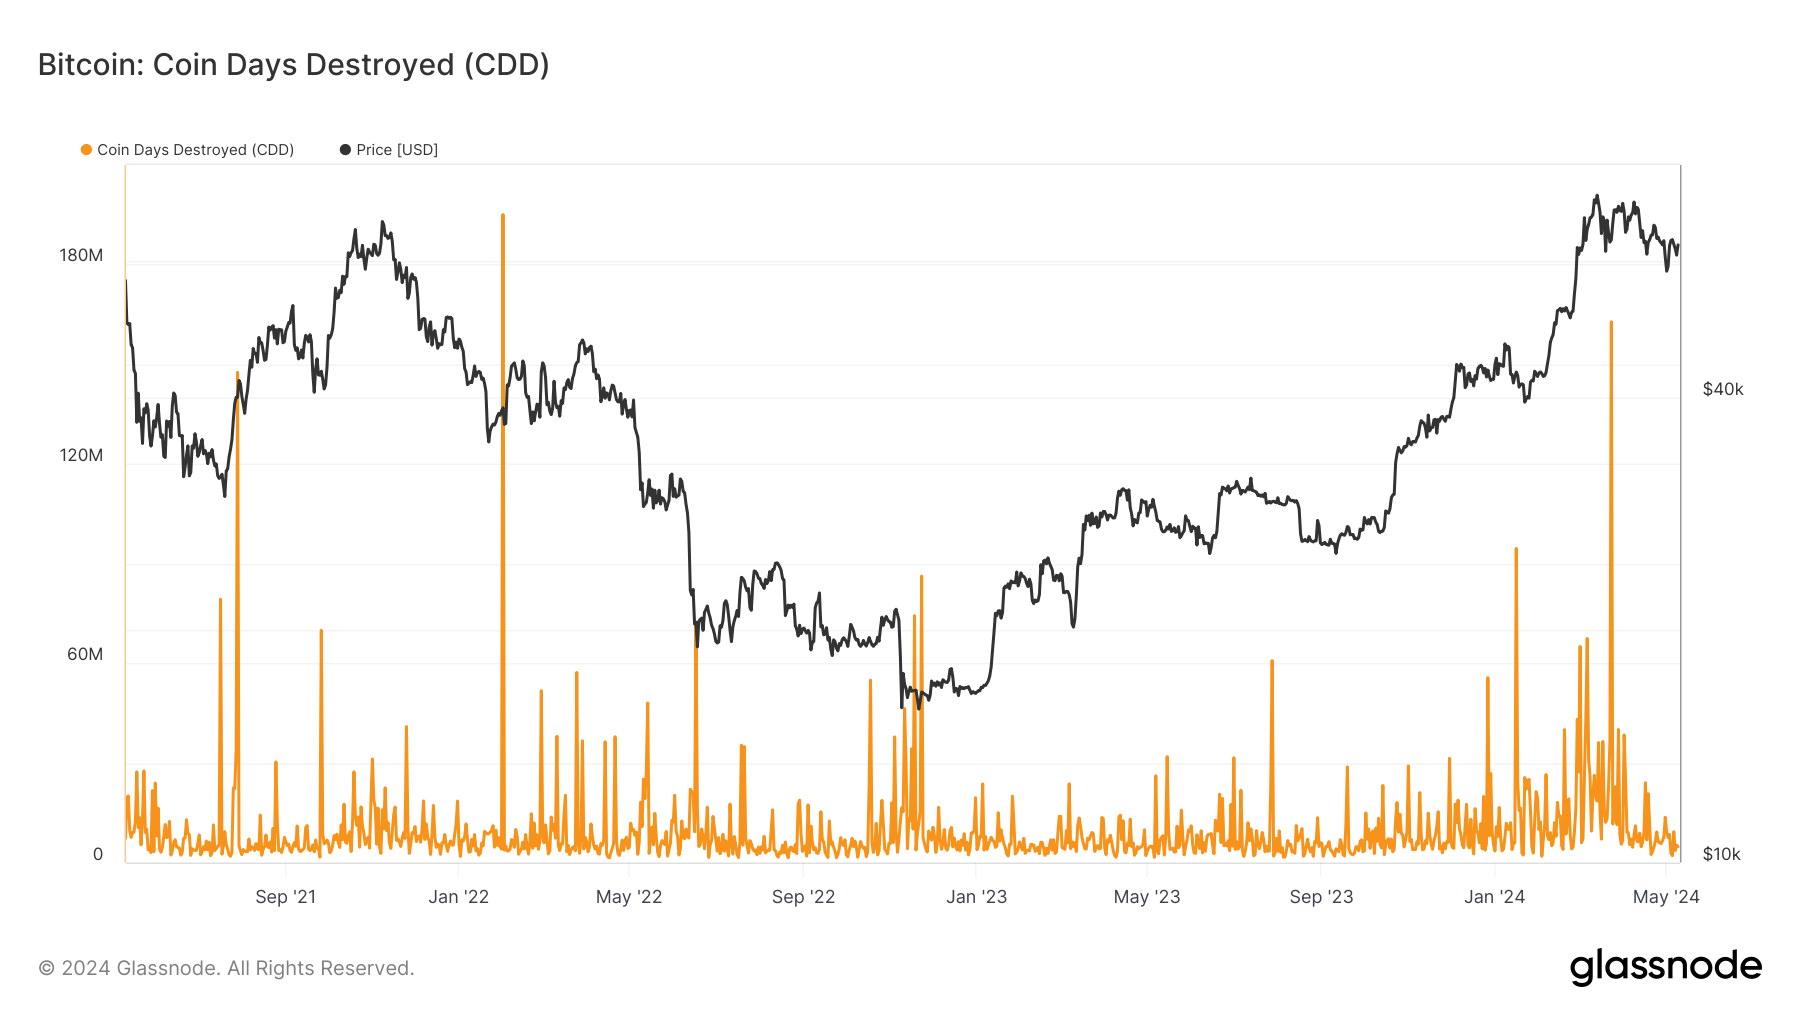The width and height of the screenshot is (1800, 1013).
Task: Click the $40k price axis label
Action: point(1723,389)
